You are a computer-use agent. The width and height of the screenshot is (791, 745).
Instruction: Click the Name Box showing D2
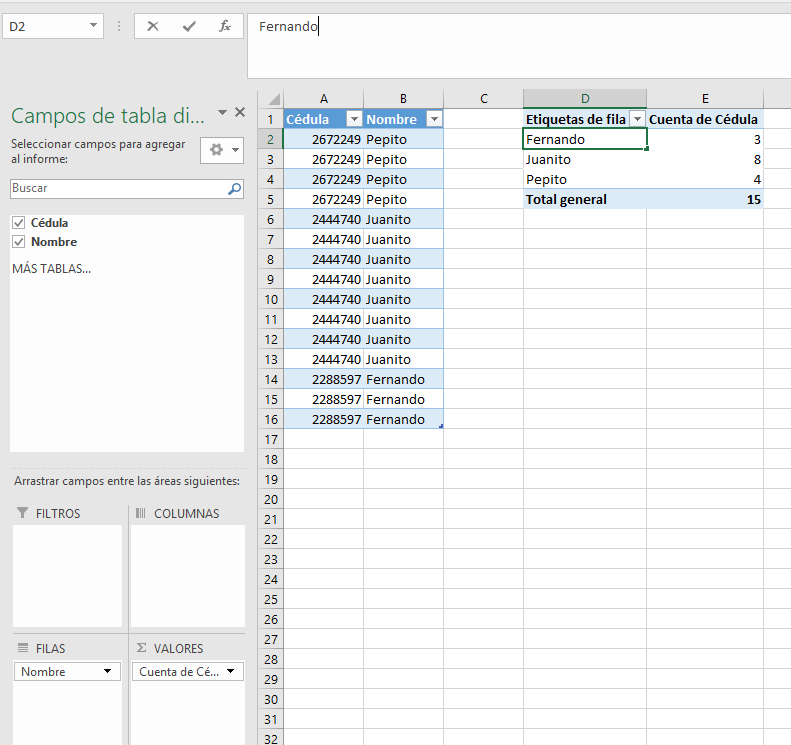pos(53,26)
